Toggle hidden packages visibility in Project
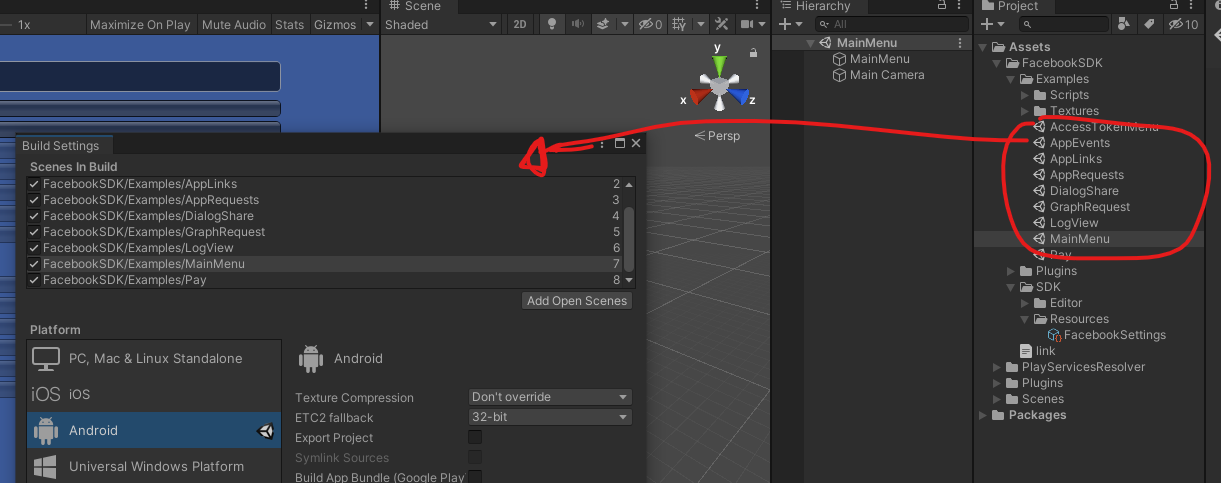This screenshot has width=1221, height=483. click(x=1183, y=24)
